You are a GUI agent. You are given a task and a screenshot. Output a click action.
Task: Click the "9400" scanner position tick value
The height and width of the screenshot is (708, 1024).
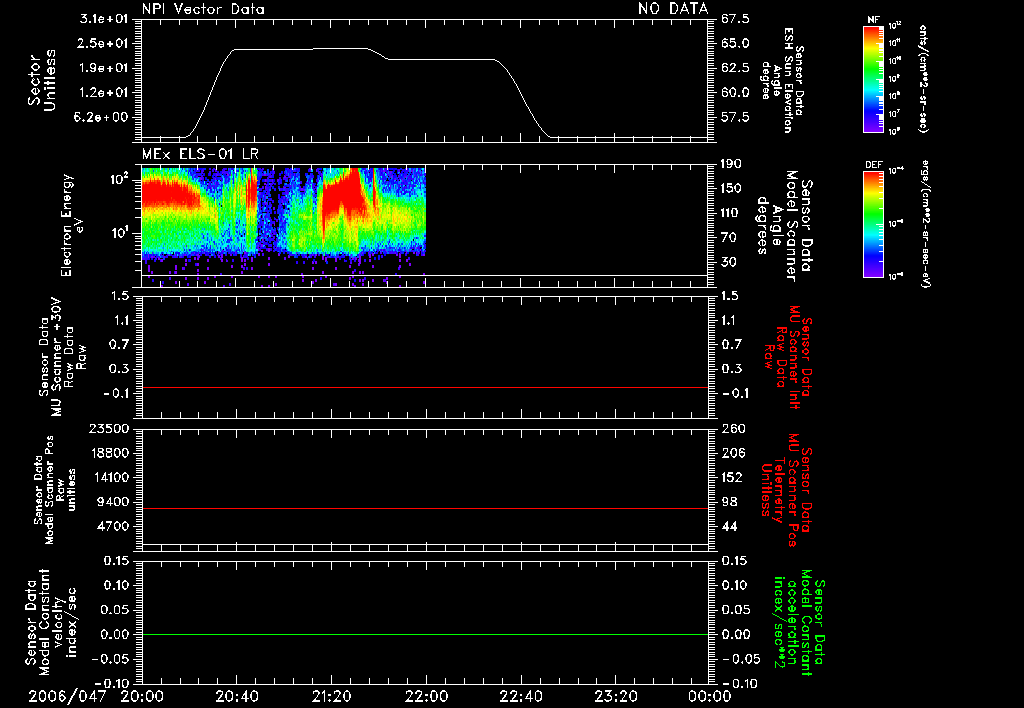pos(114,502)
